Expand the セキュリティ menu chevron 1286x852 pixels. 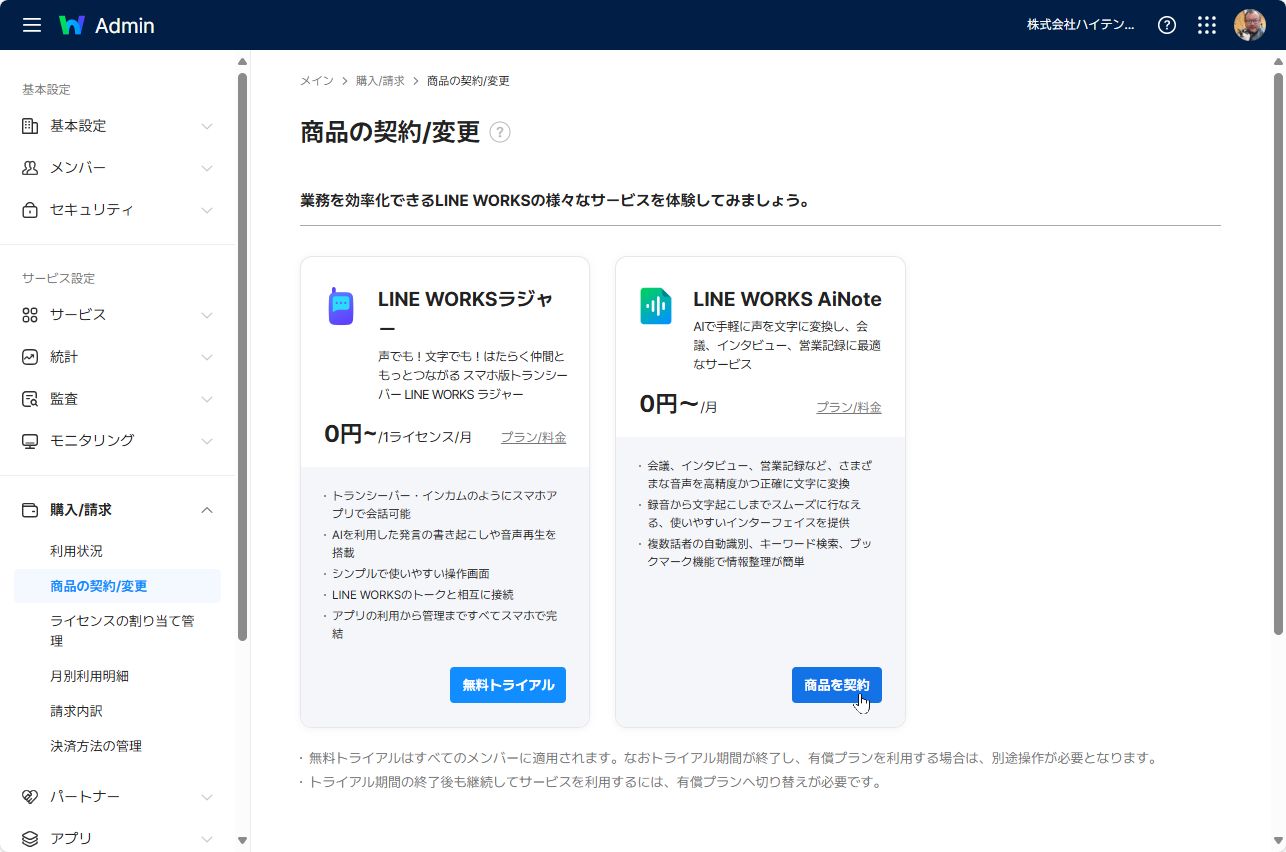pyautogui.click(x=207, y=210)
